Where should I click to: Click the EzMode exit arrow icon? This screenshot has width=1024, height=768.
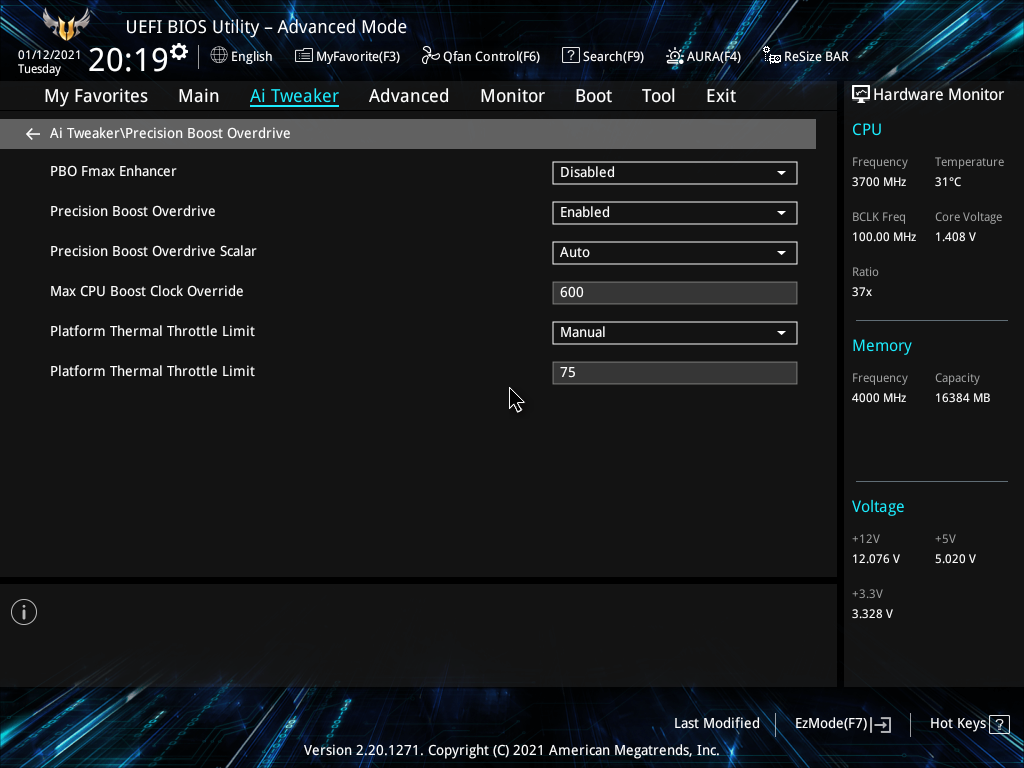point(882,724)
